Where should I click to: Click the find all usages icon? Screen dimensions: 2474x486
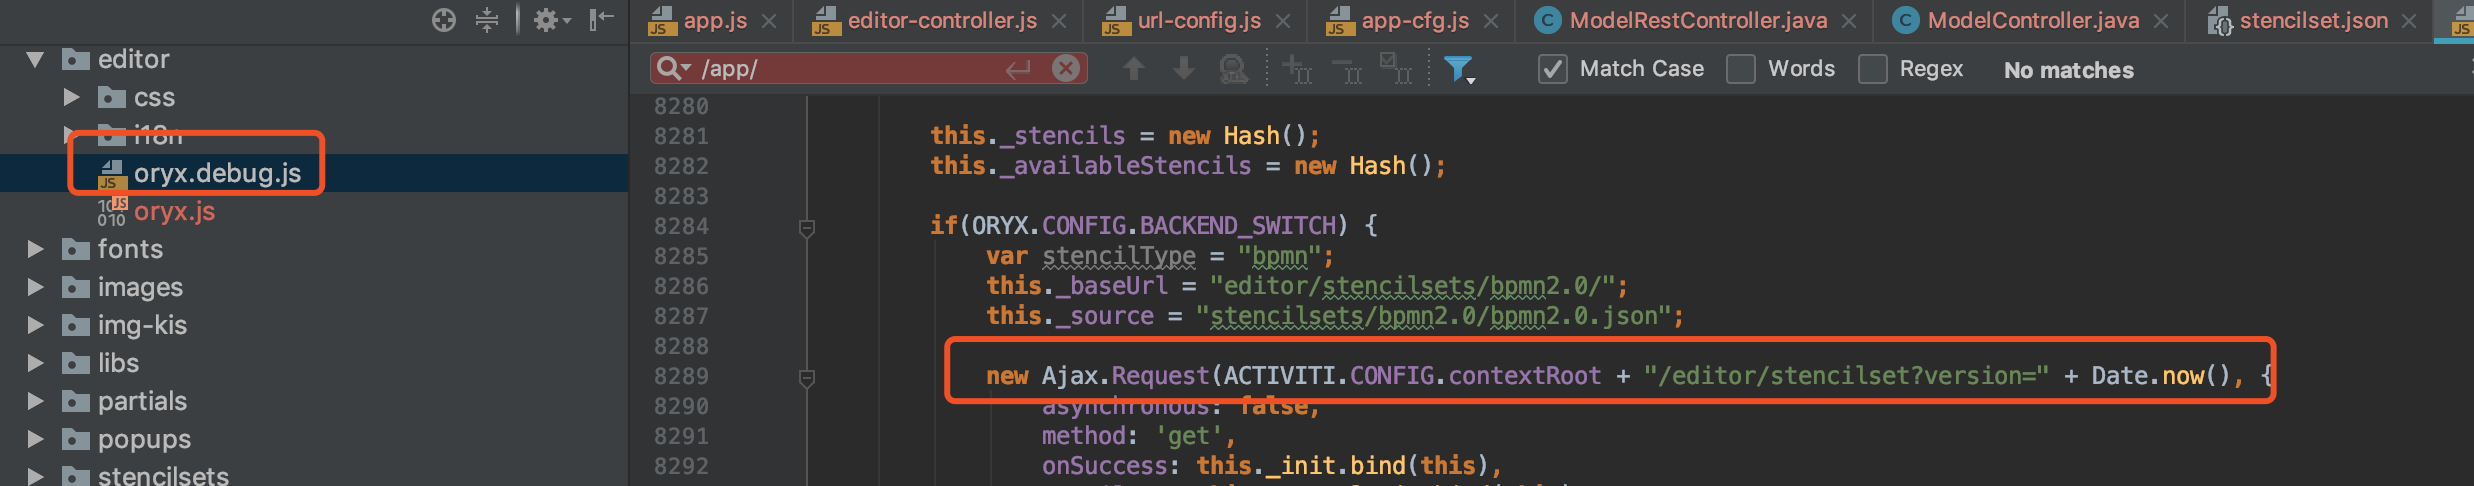(1234, 69)
